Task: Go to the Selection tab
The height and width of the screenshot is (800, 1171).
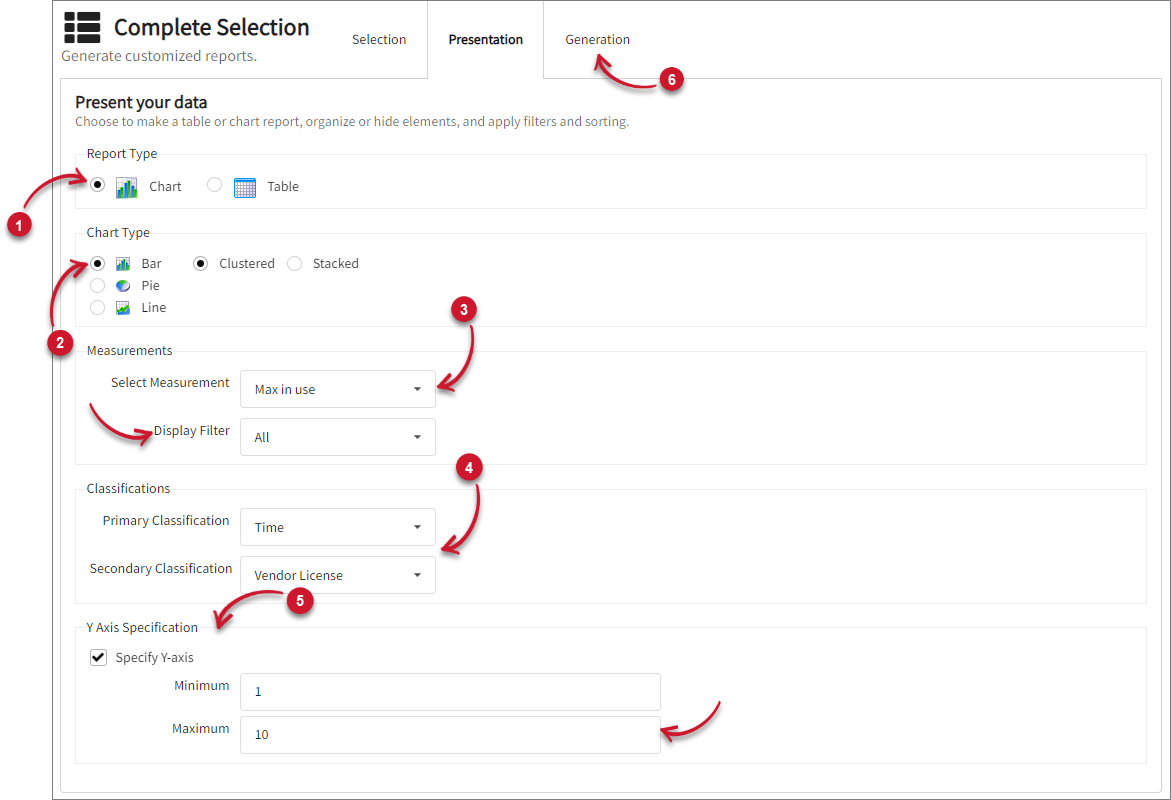Action: [x=379, y=40]
